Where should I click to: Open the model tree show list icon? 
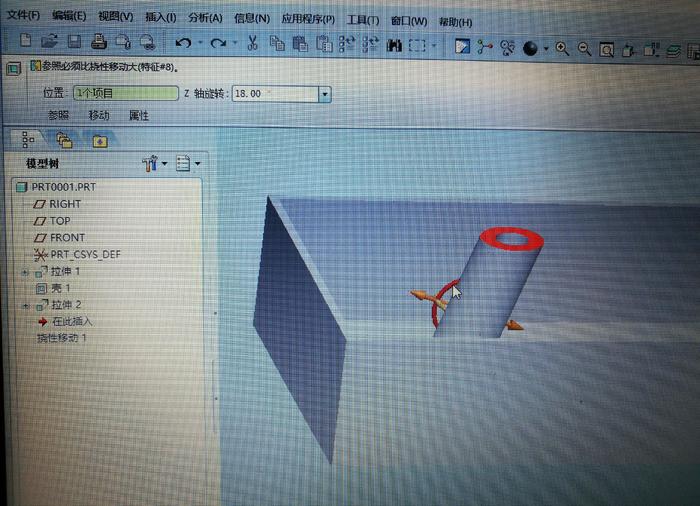(183, 163)
